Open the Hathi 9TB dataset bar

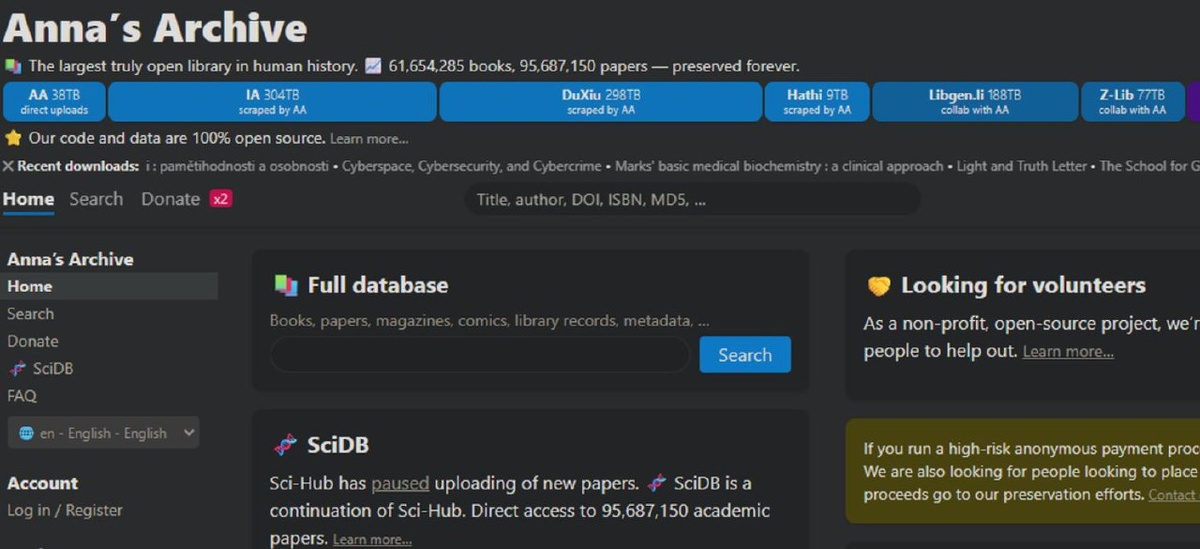(x=817, y=102)
